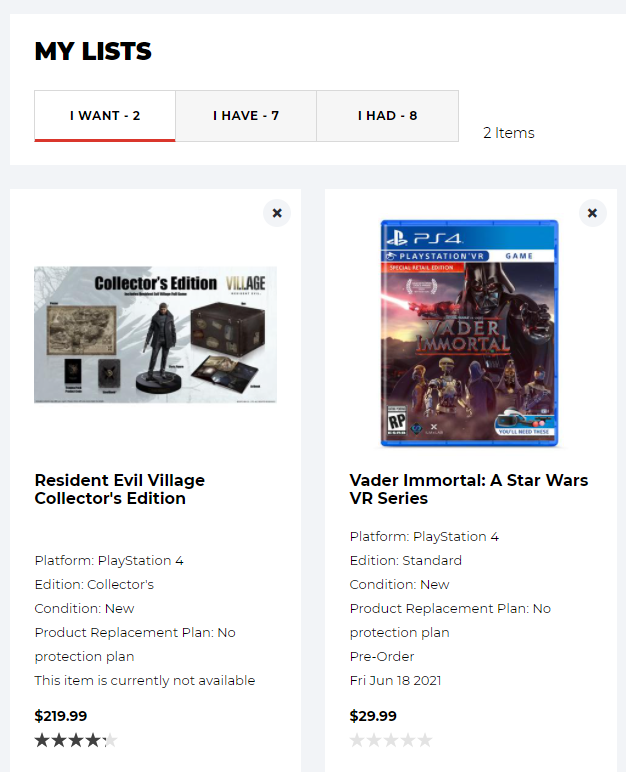This screenshot has width=626, height=772.
Task: Open Vader Immortal: A Star Wars VR Series title
Action: tap(468, 489)
